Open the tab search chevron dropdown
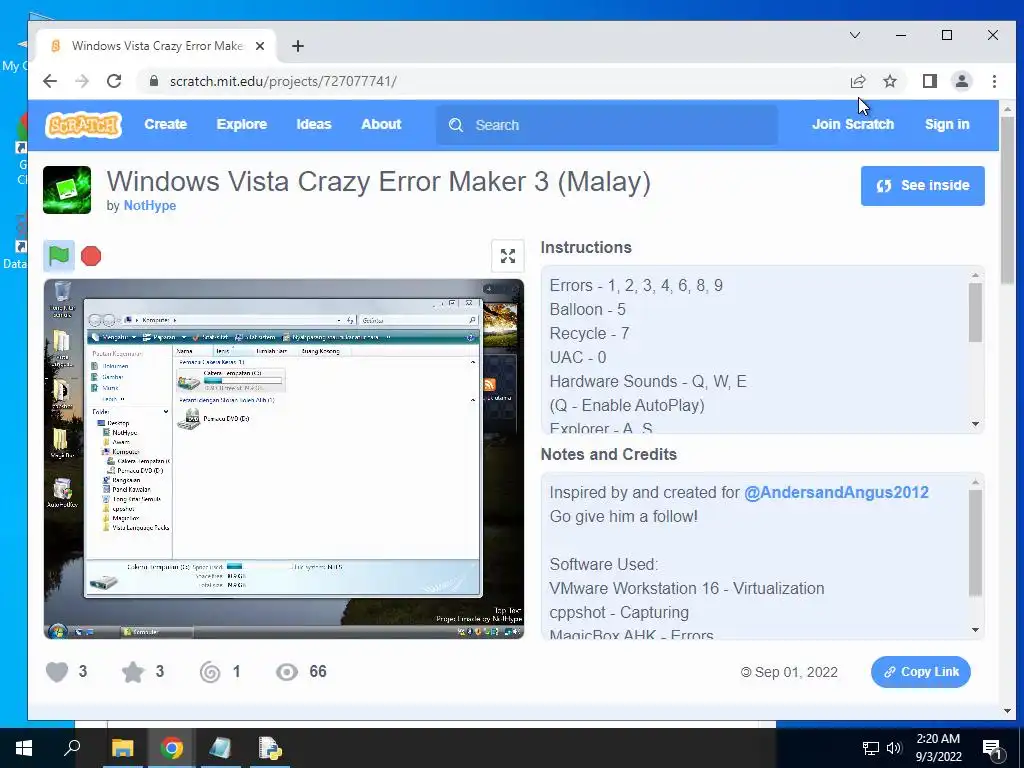The image size is (1024, 768). pyautogui.click(x=855, y=35)
